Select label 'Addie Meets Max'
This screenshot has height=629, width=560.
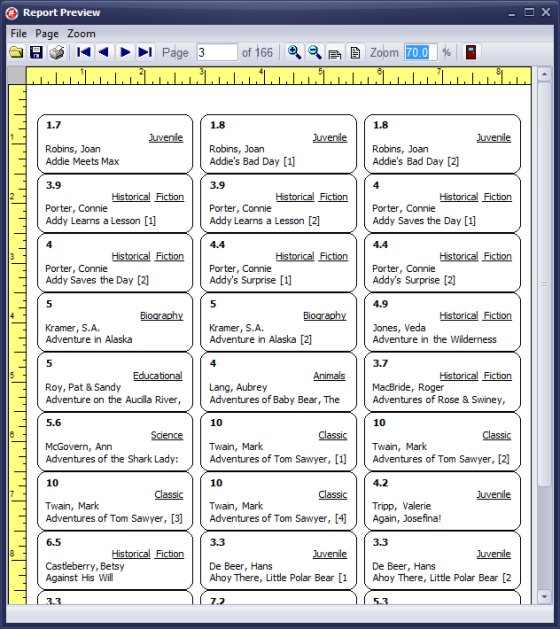coord(82,161)
